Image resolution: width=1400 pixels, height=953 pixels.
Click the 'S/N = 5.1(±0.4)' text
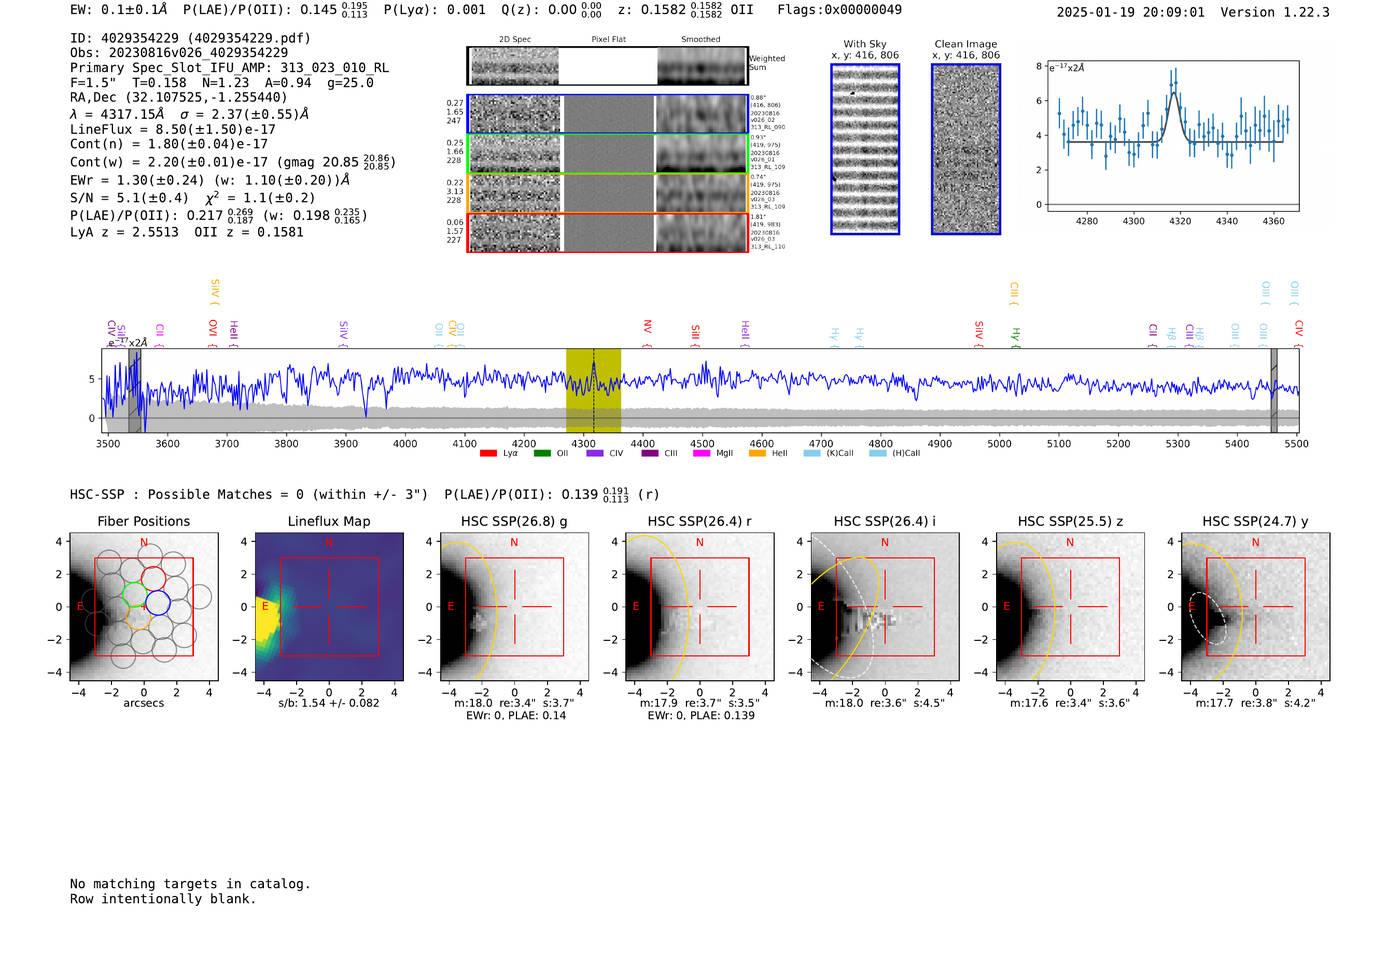tap(129, 198)
